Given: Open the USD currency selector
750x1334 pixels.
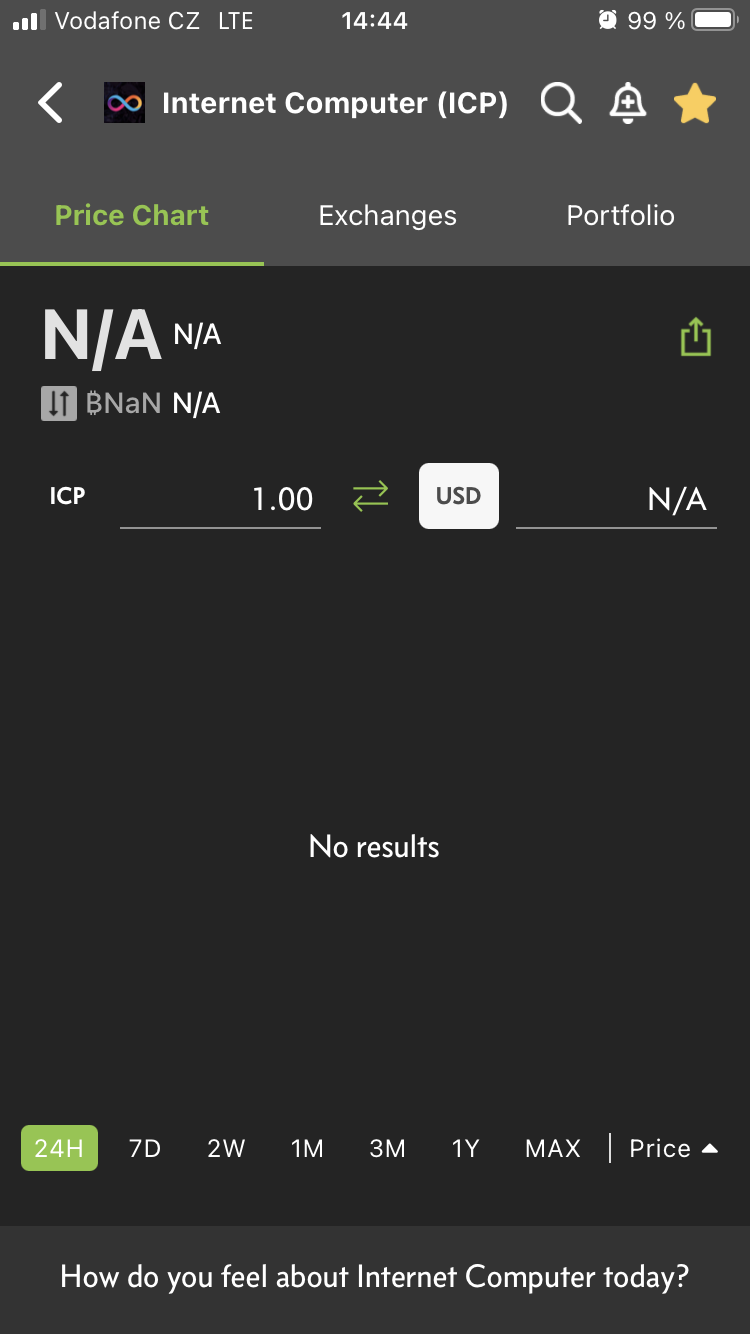Looking at the screenshot, I should click(x=458, y=496).
